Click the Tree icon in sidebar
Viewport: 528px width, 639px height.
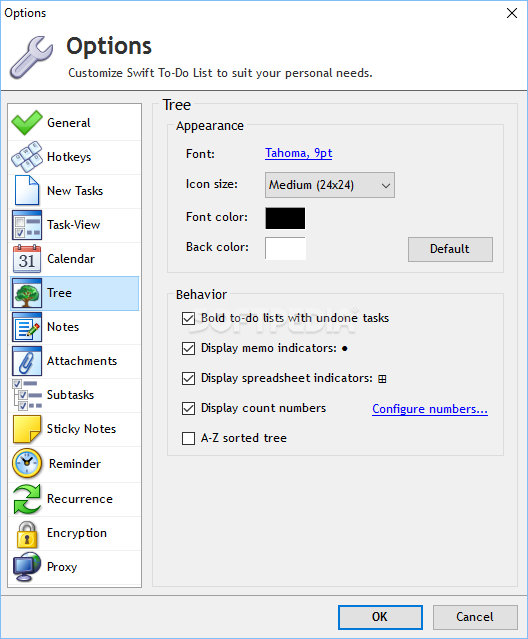click(x=27, y=293)
